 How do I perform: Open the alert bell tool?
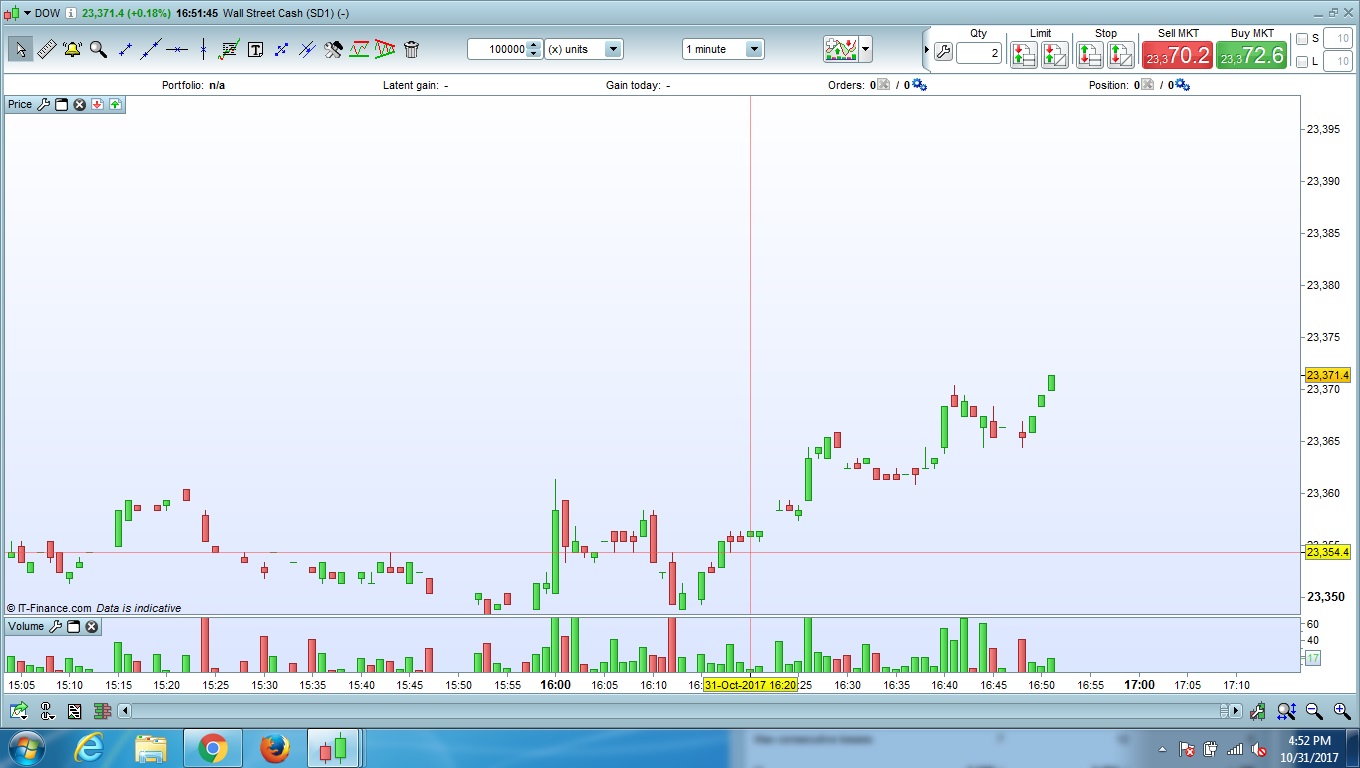tap(72, 49)
